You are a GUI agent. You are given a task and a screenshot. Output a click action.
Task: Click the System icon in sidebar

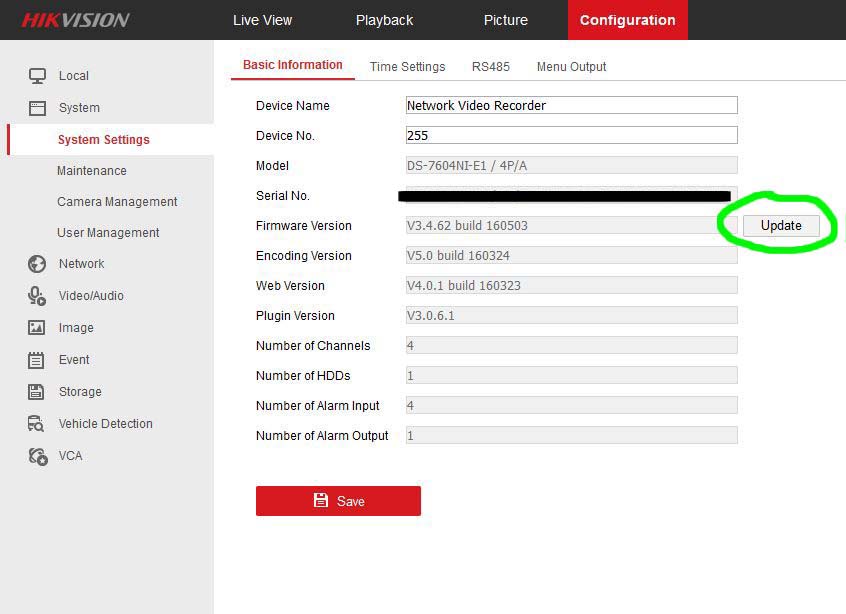[x=37, y=108]
